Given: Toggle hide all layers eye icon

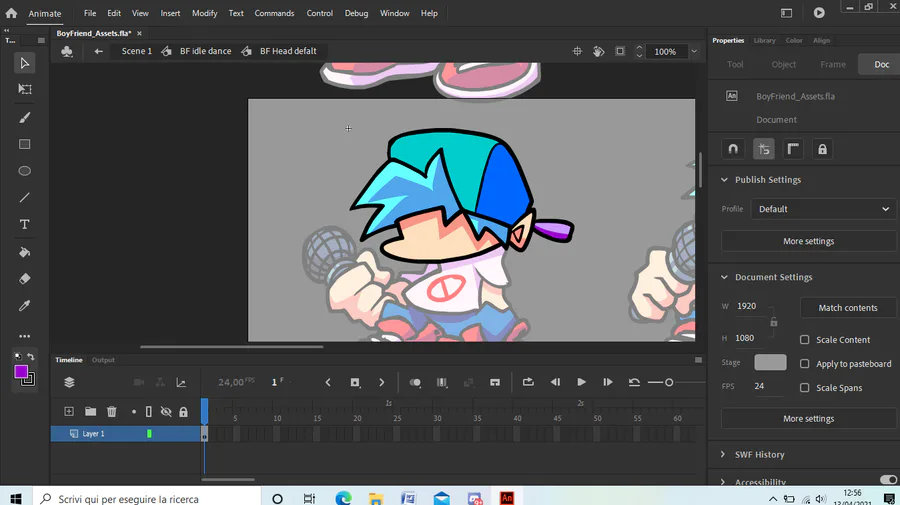Looking at the screenshot, I should tap(166, 411).
